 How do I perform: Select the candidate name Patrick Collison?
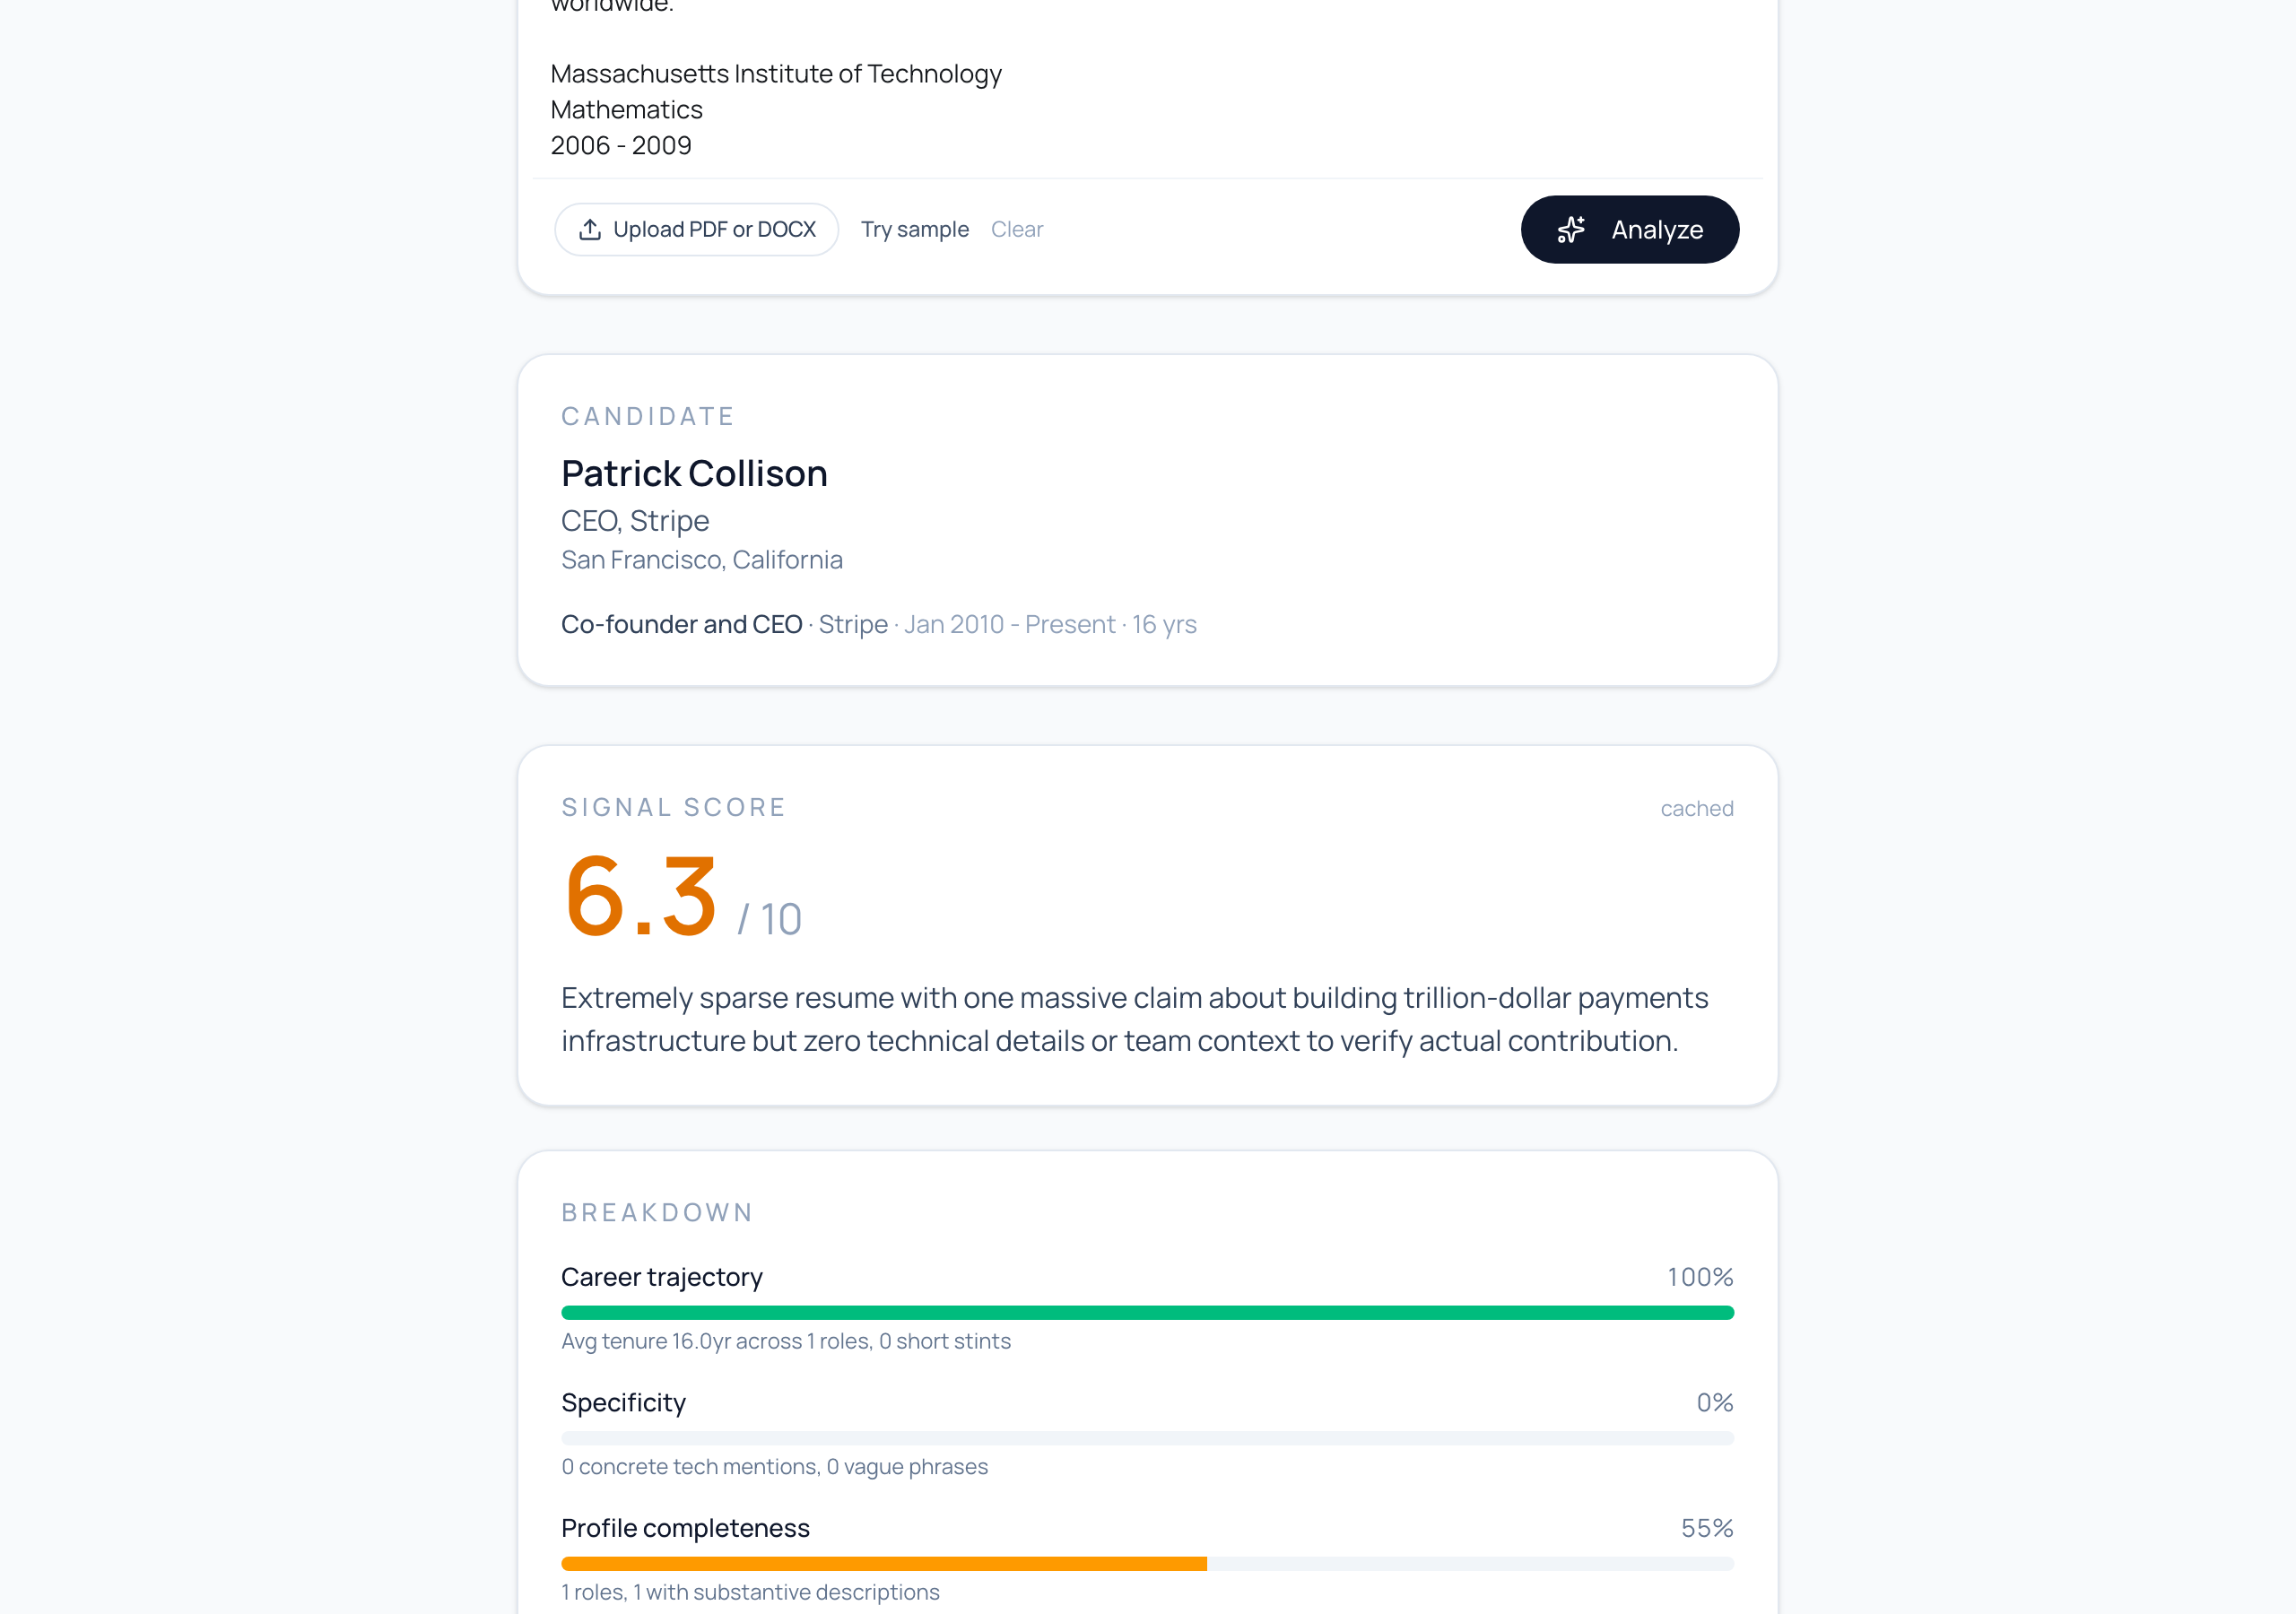(694, 473)
